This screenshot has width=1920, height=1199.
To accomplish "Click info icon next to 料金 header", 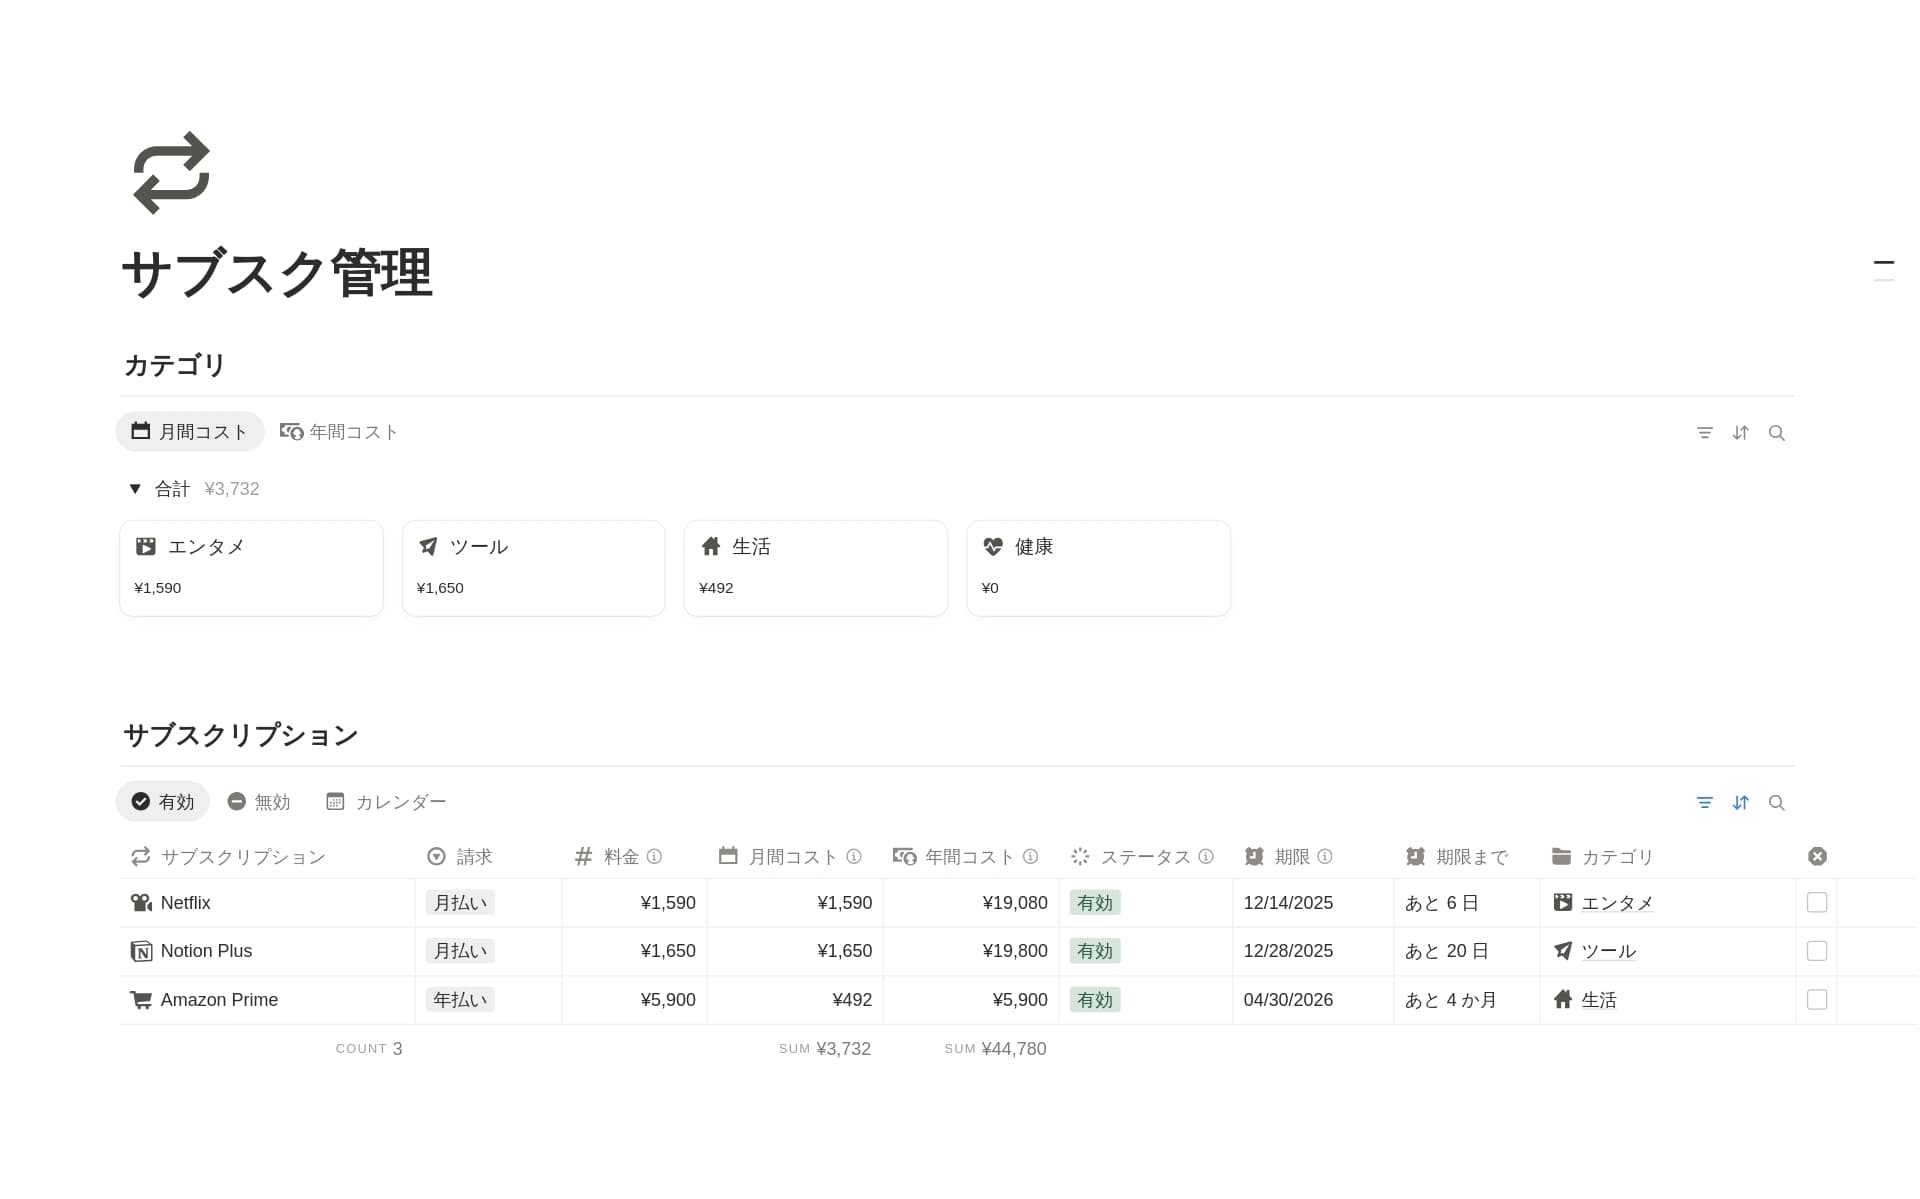I will point(654,857).
